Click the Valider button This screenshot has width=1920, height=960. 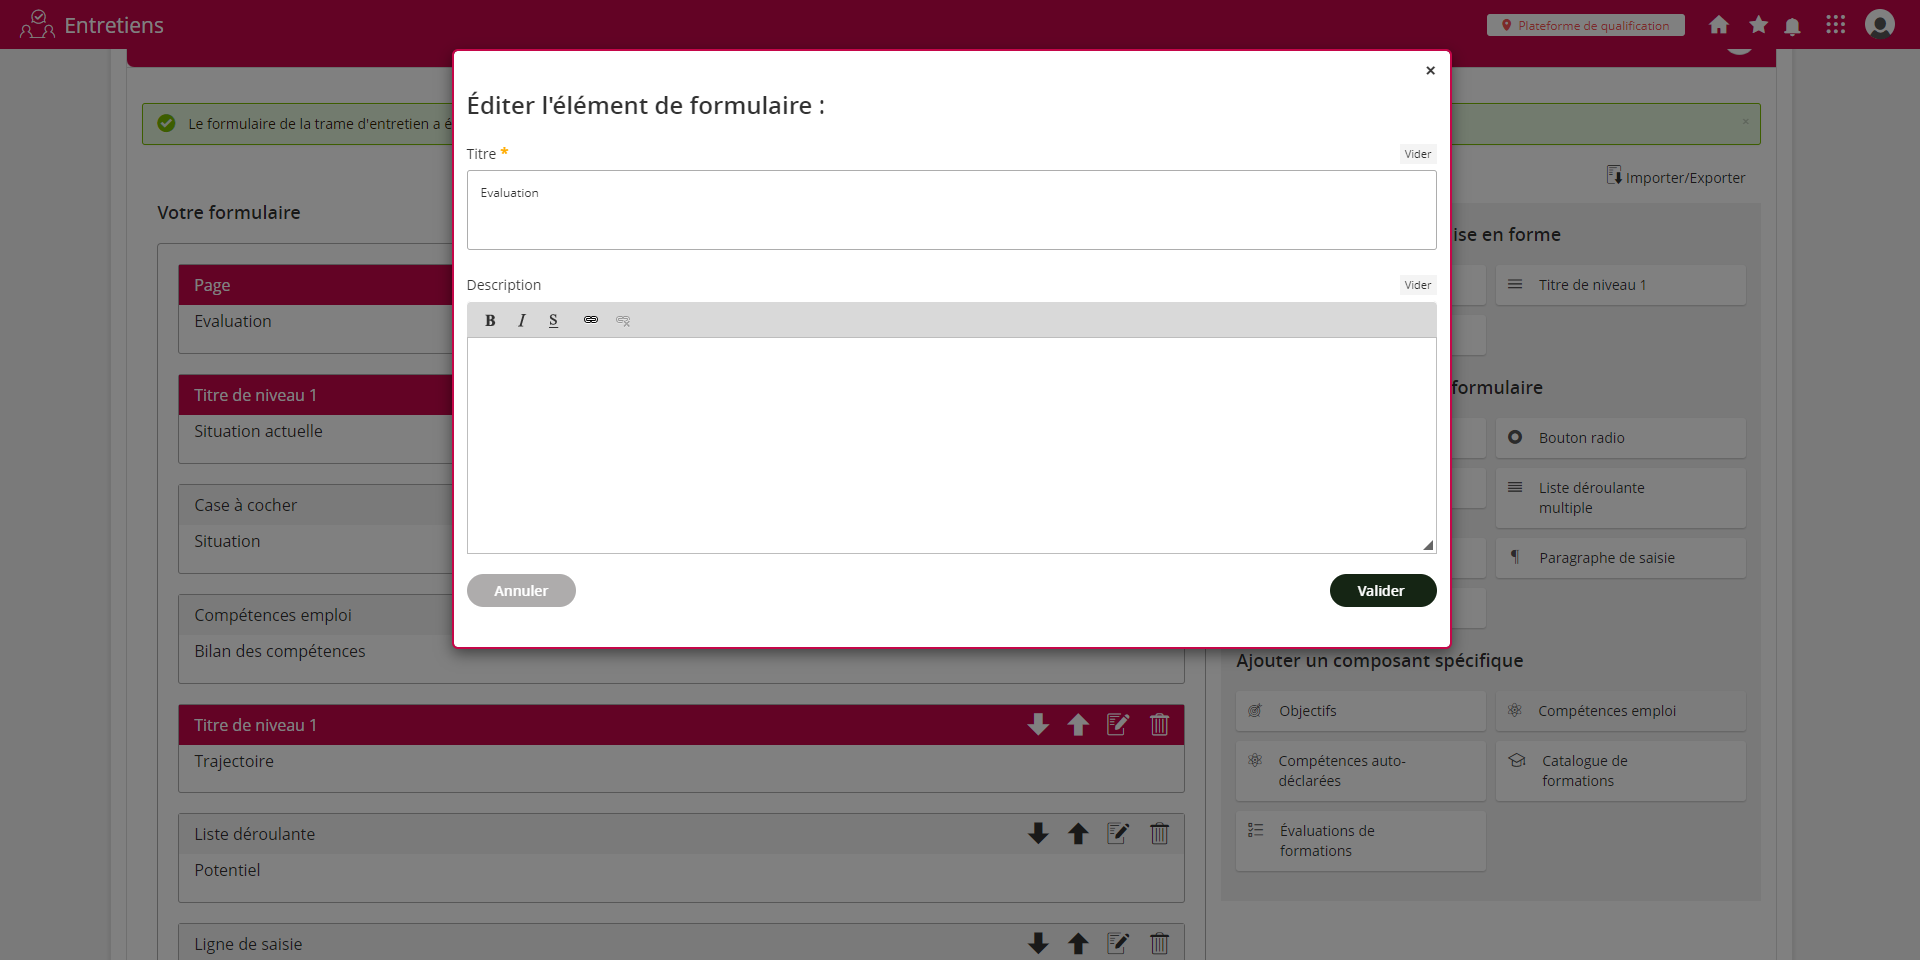click(x=1382, y=591)
